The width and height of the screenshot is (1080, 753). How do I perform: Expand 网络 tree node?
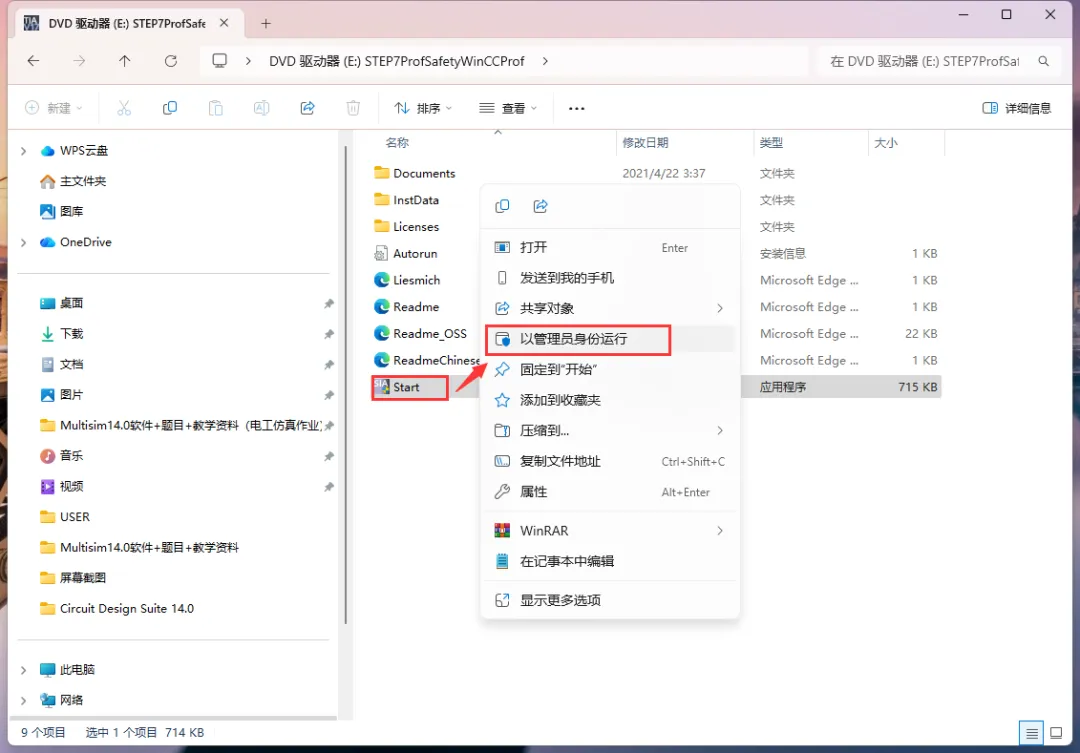[x=23, y=700]
